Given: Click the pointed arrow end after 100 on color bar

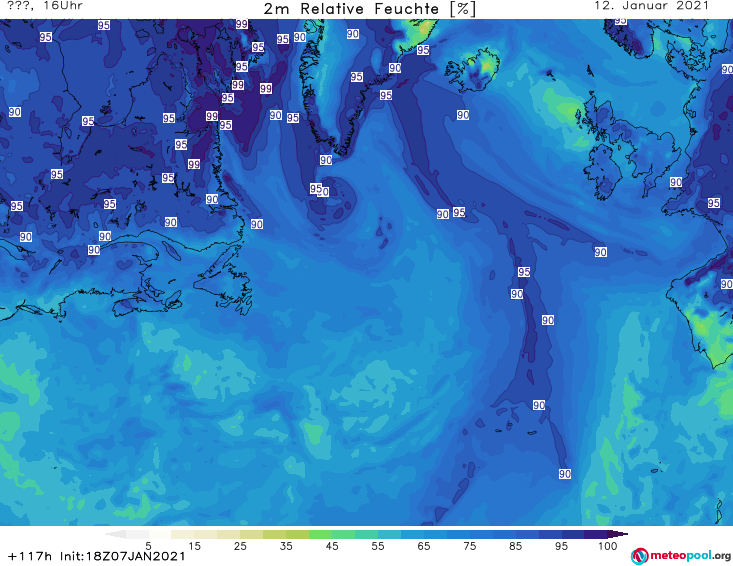Looking at the screenshot, I should [618, 534].
